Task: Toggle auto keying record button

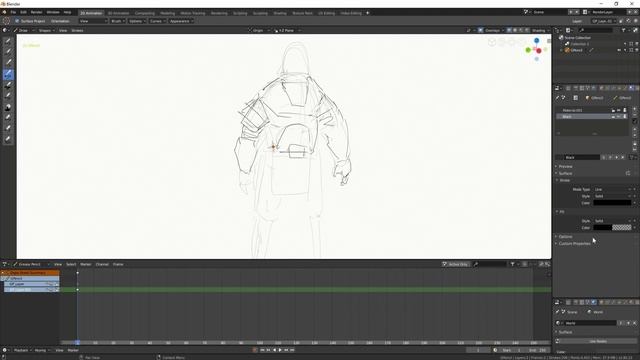Action: point(255,350)
